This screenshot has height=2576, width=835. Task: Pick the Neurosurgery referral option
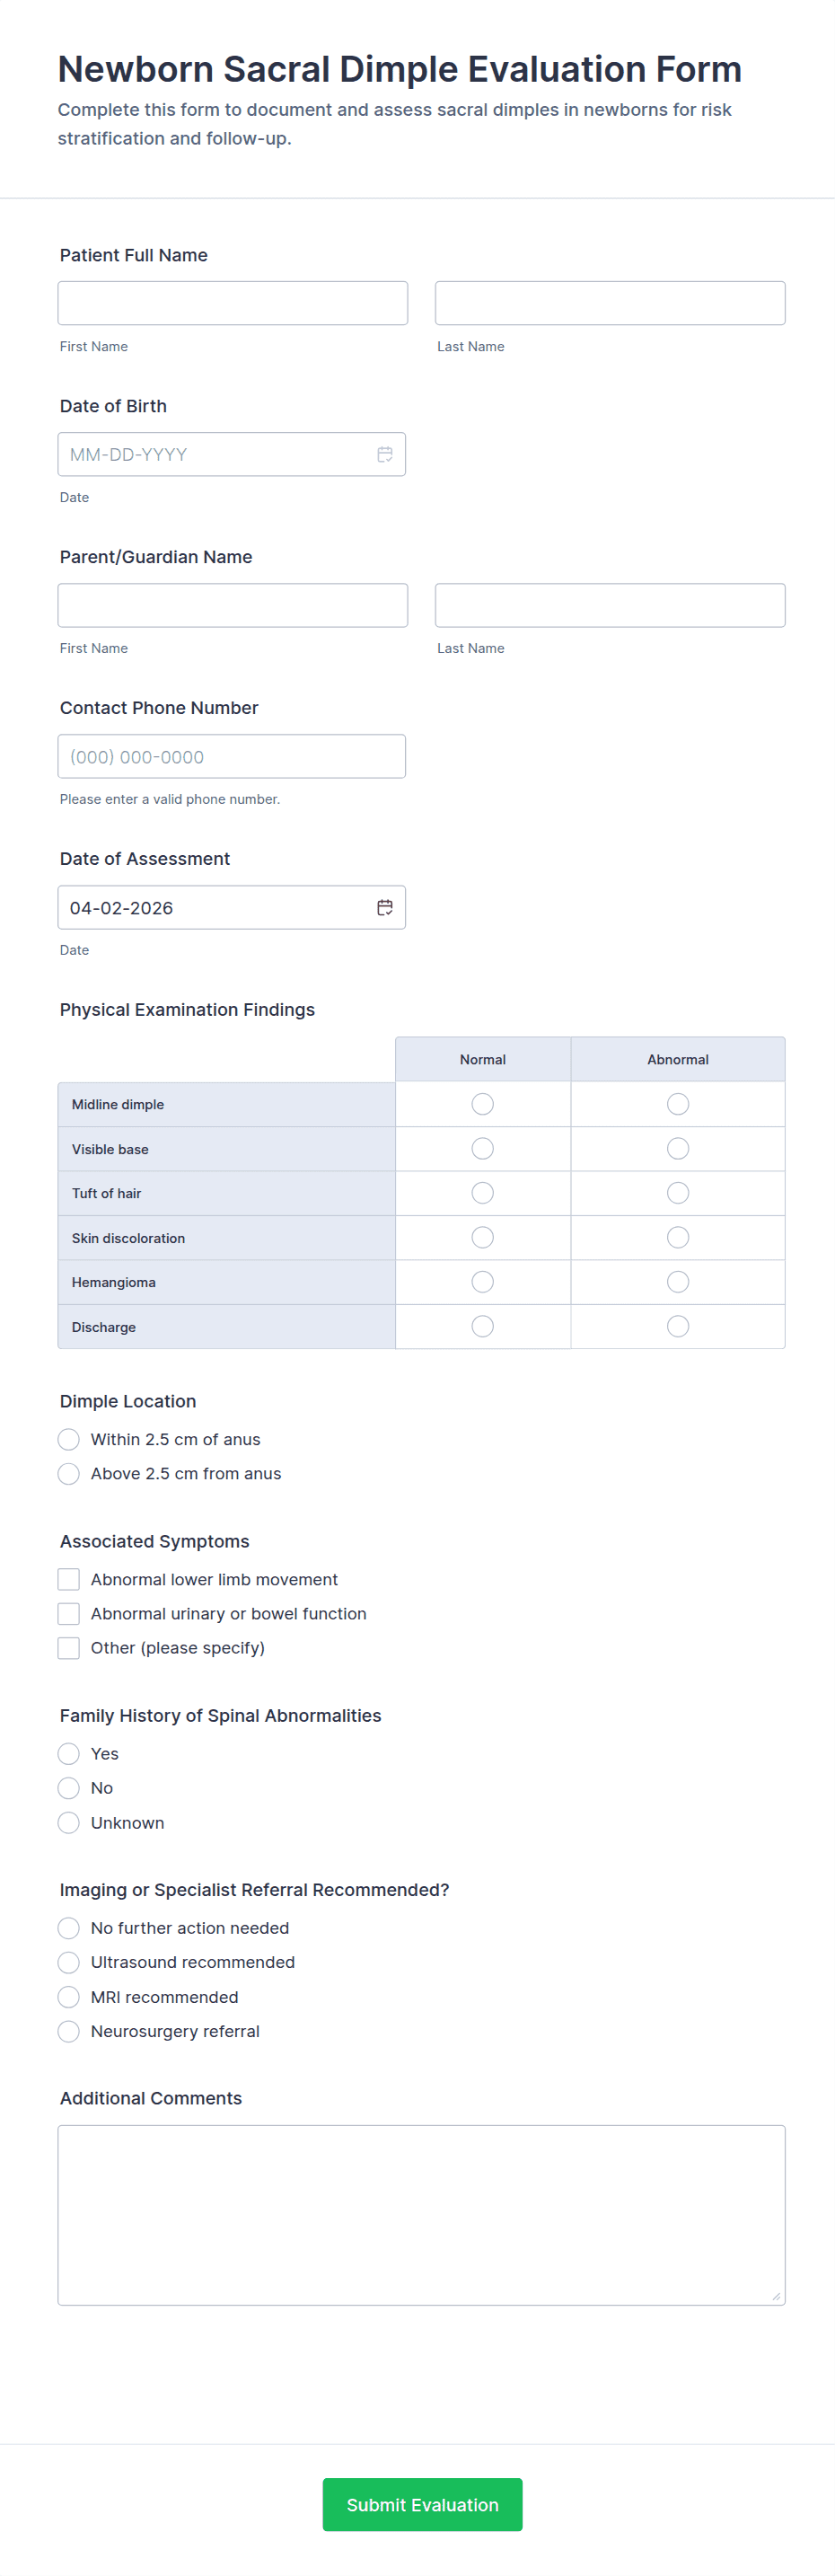[x=69, y=2031]
